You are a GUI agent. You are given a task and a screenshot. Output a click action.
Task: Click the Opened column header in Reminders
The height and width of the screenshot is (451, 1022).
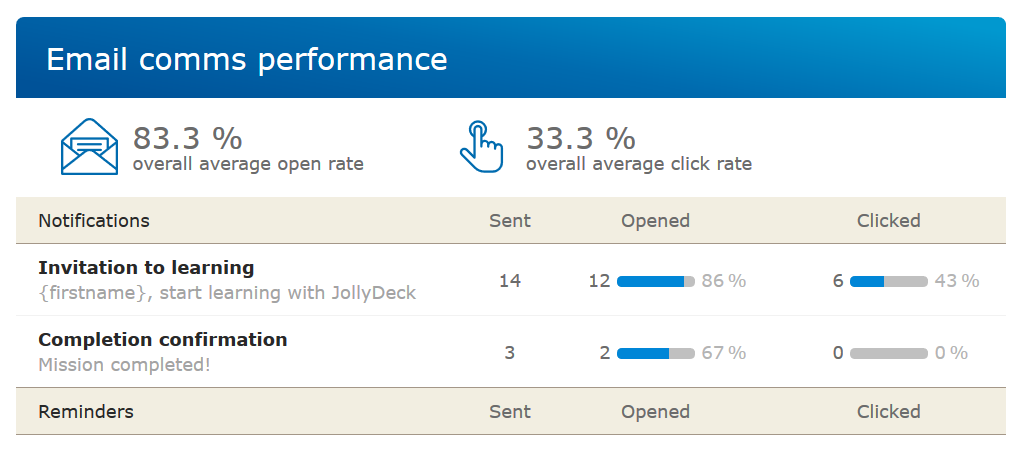pyautogui.click(x=655, y=412)
